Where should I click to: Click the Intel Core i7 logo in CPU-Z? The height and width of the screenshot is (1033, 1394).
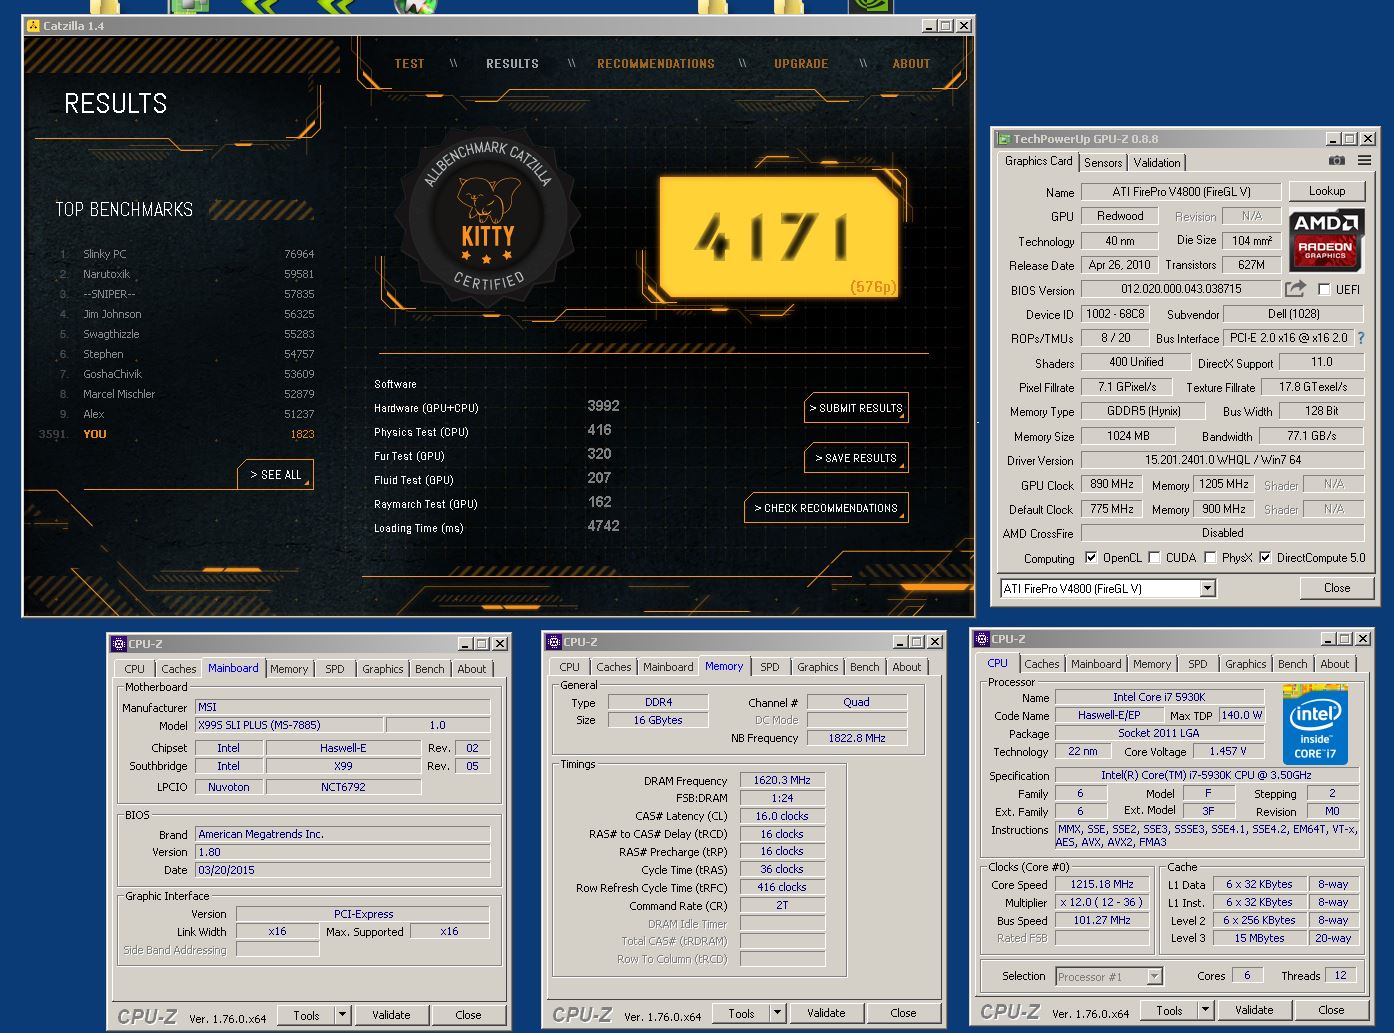coord(1315,725)
